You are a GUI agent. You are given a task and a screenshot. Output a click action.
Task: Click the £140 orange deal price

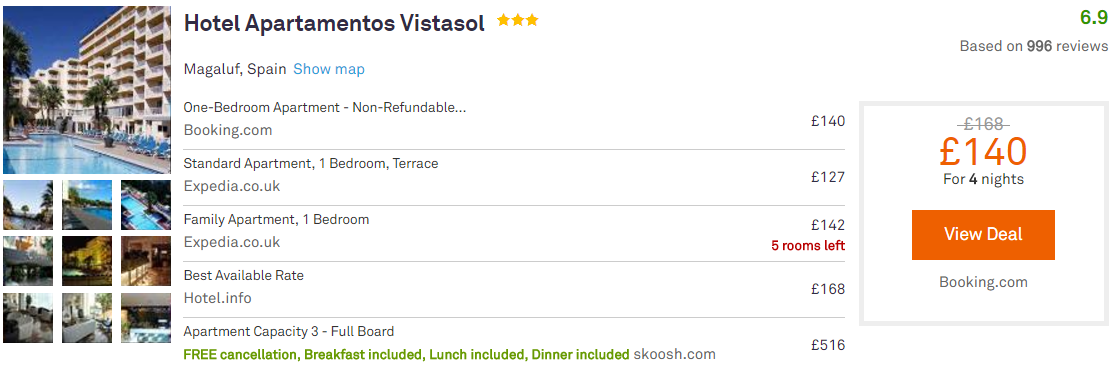coord(983,150)
